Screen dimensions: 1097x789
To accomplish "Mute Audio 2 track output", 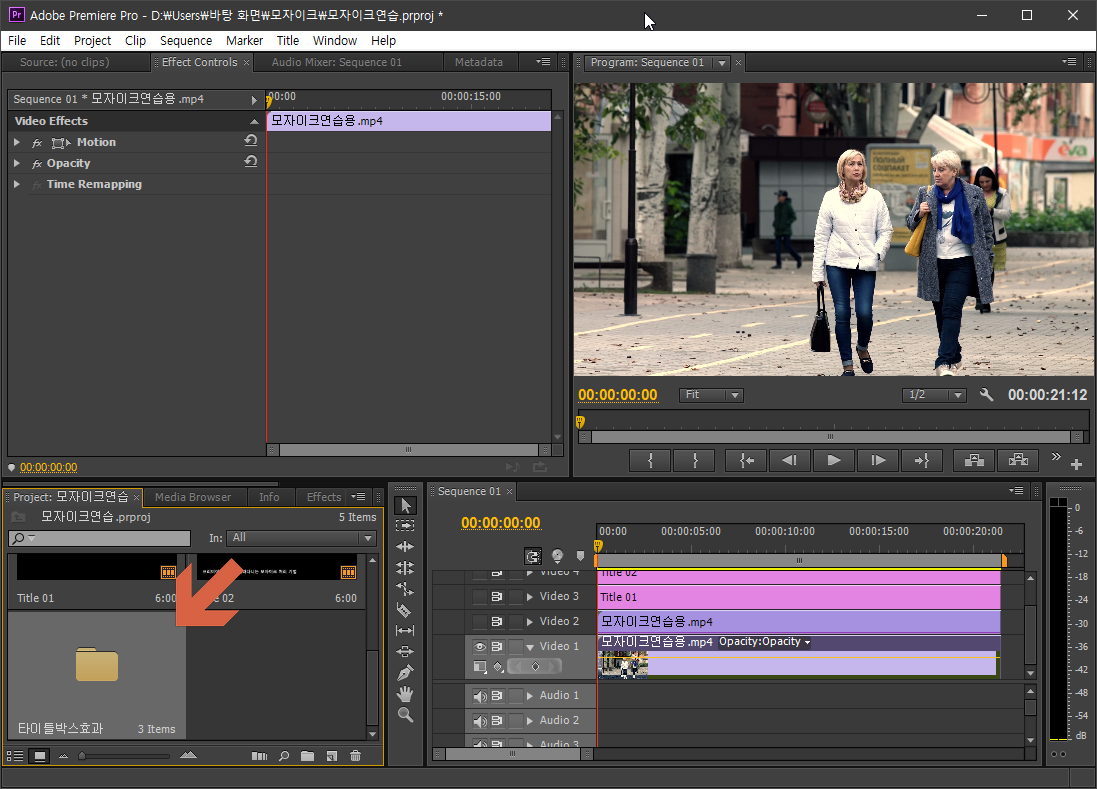I will (480, 721).
